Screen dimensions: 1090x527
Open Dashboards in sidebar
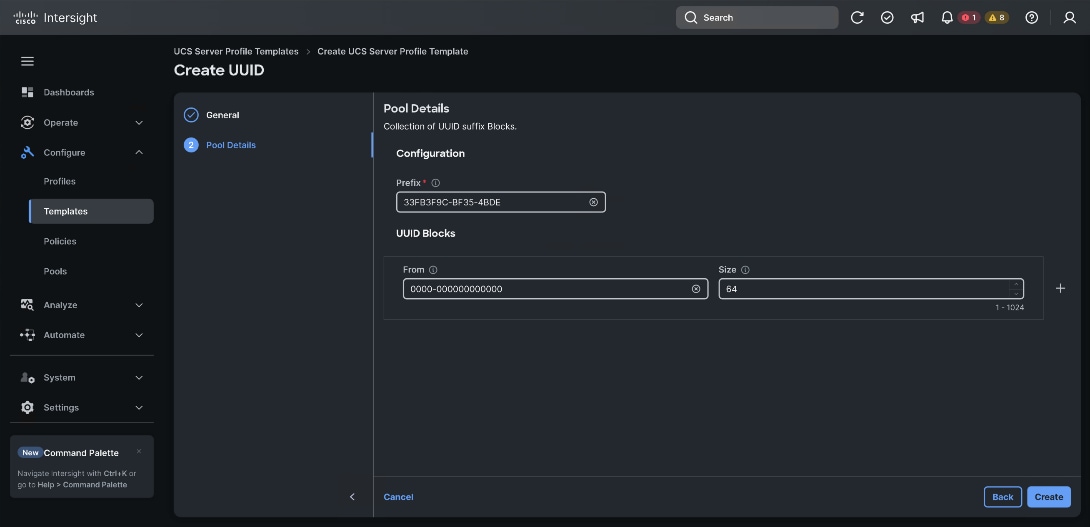coord(69,92)
